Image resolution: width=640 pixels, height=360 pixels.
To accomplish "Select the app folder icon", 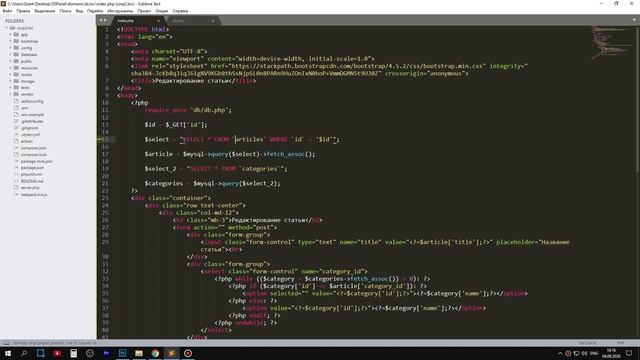I will pos(16,35).
